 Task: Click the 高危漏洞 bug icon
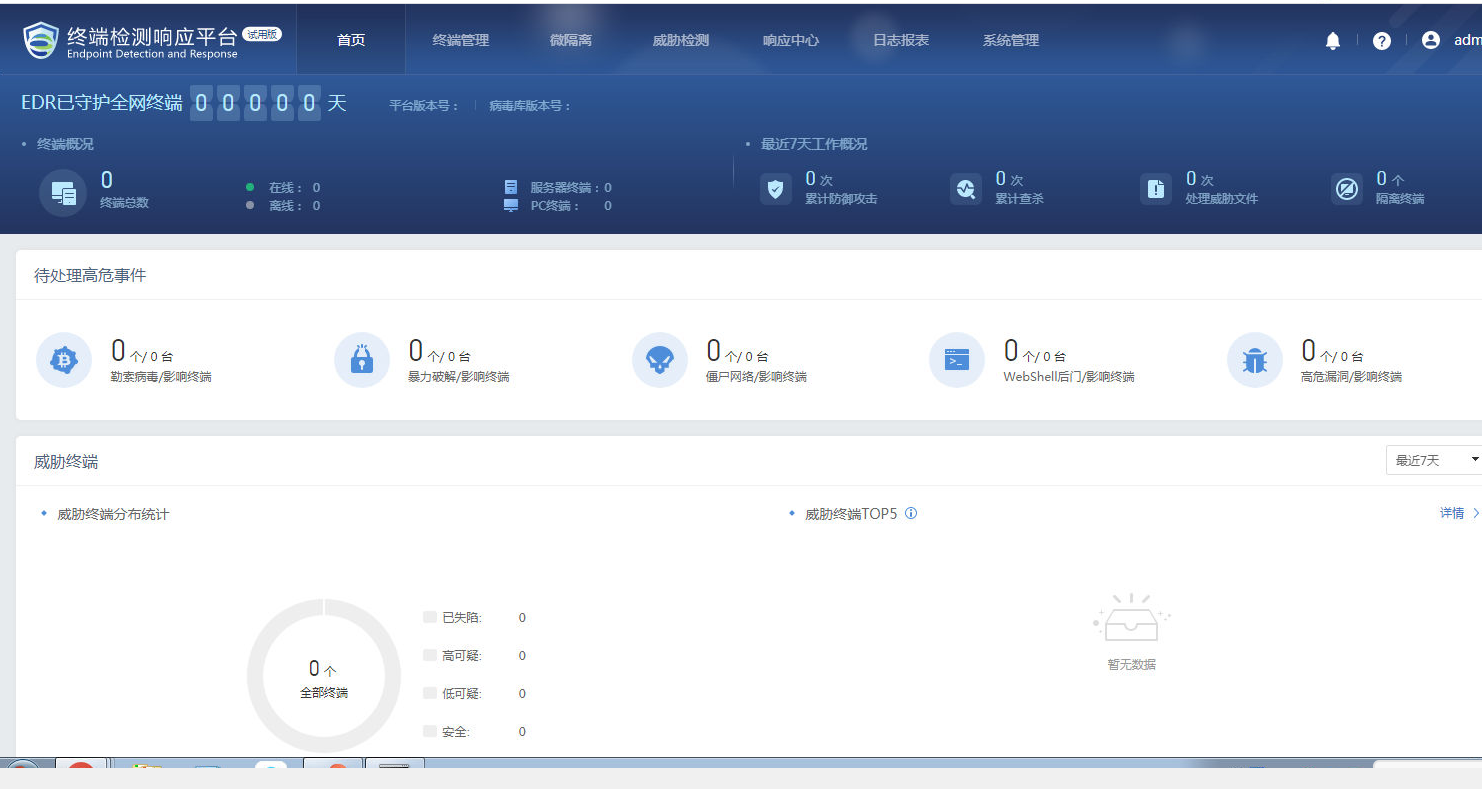pyautogui.click(x=1254, y=360)
